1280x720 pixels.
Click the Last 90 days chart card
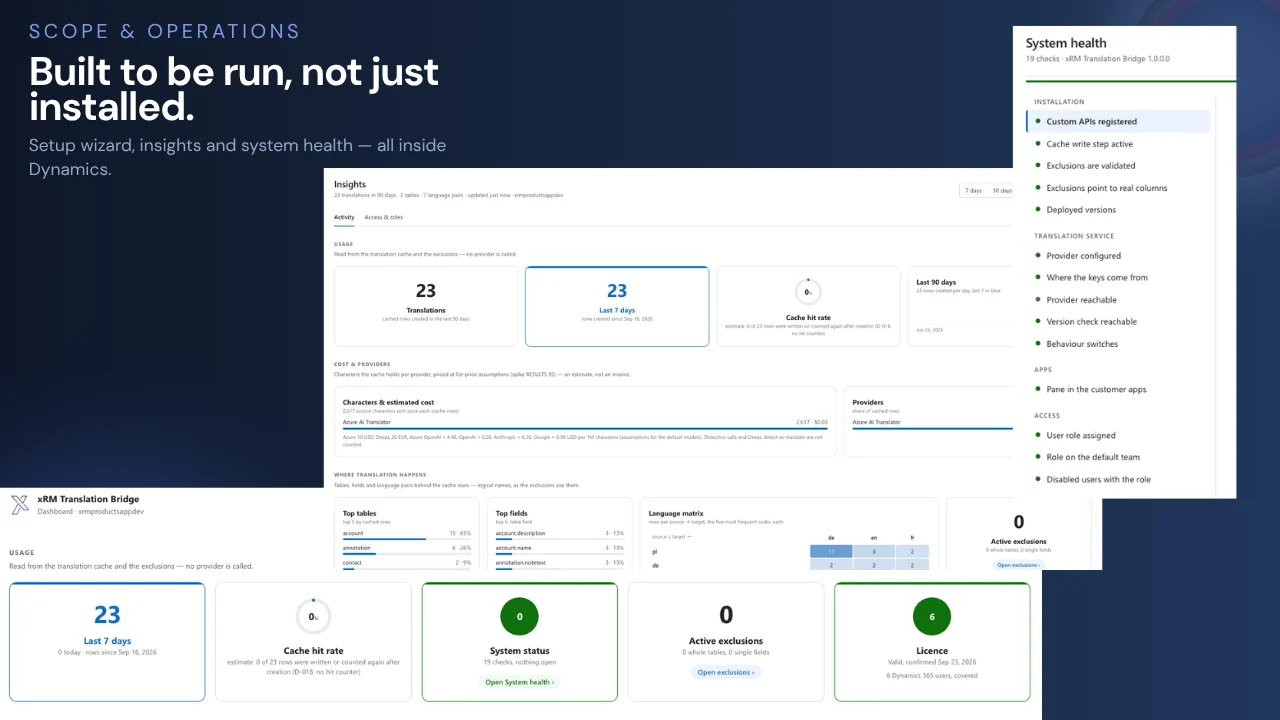[960, 306]
